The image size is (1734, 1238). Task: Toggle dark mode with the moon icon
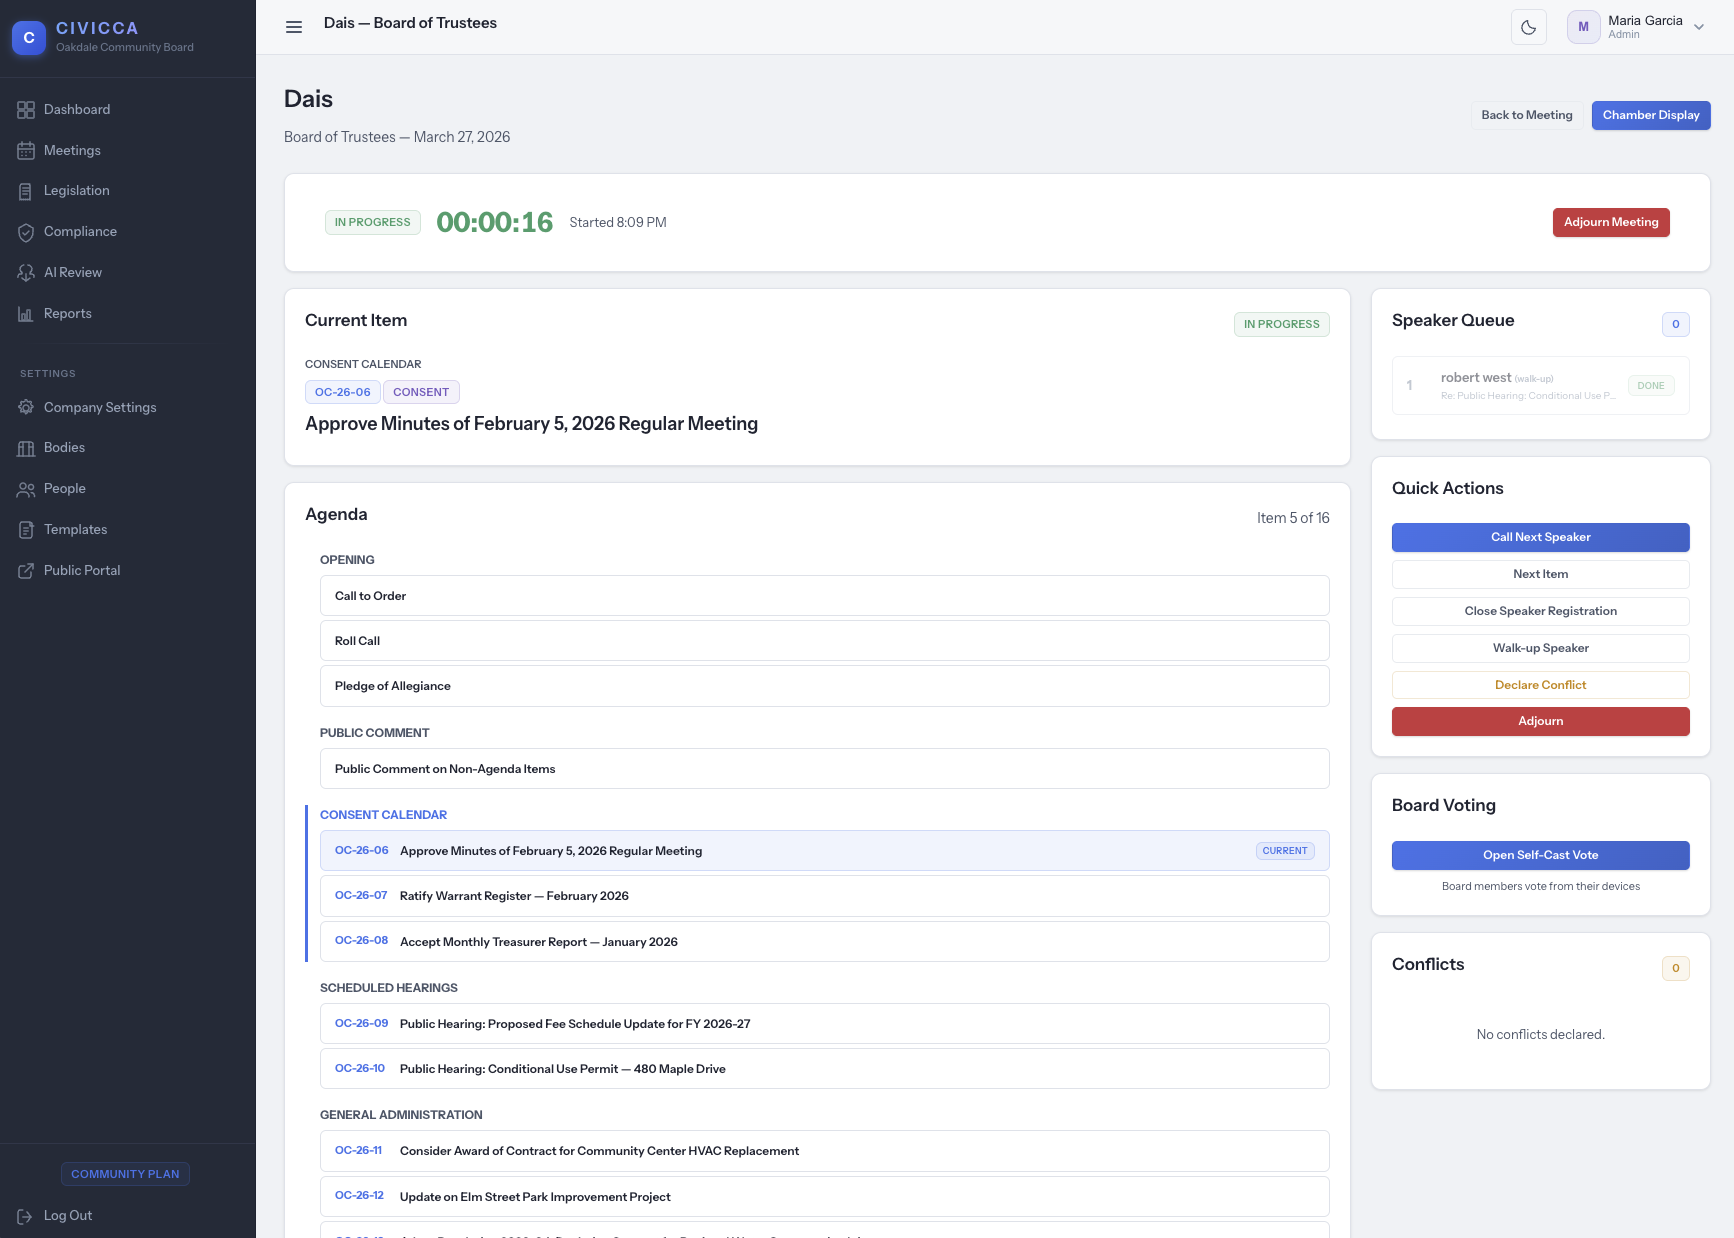click(1529, 27)
